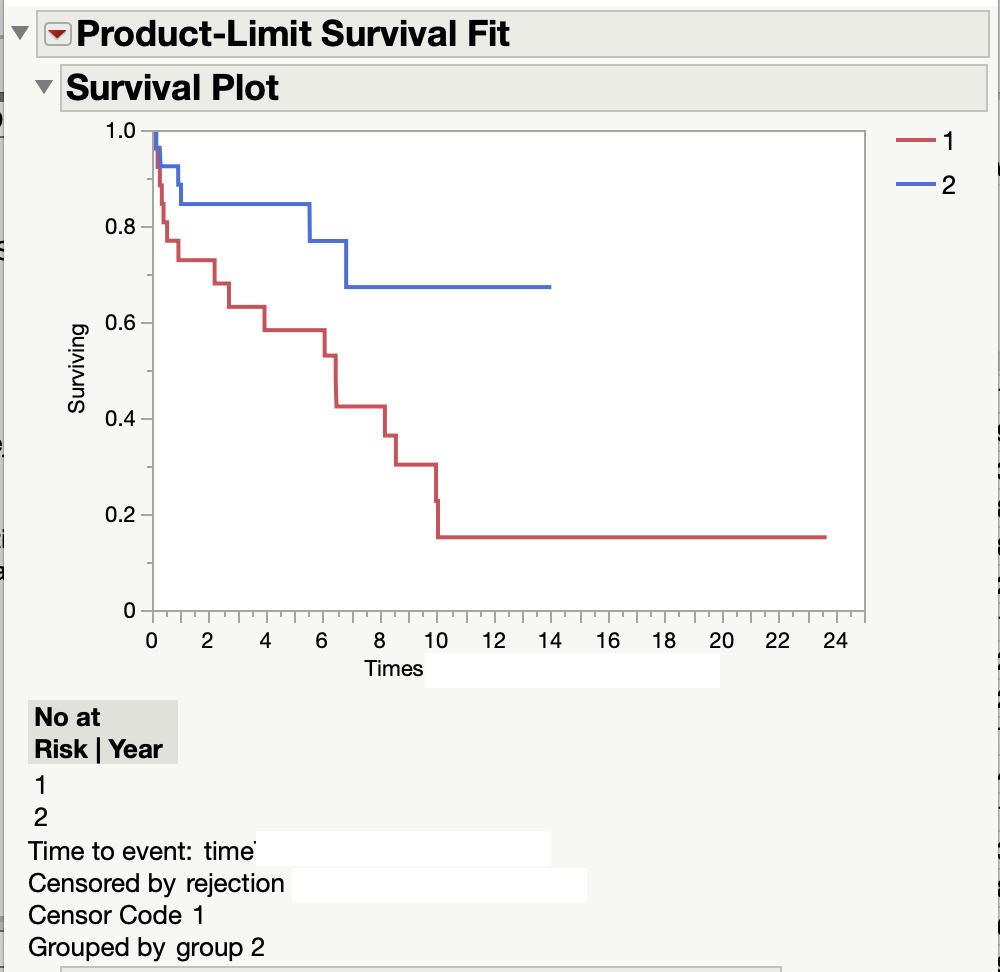Click the 1.0 tick label on the y-axis
The height and width of the screenshot is (972, 1000).
pos(121,130)
